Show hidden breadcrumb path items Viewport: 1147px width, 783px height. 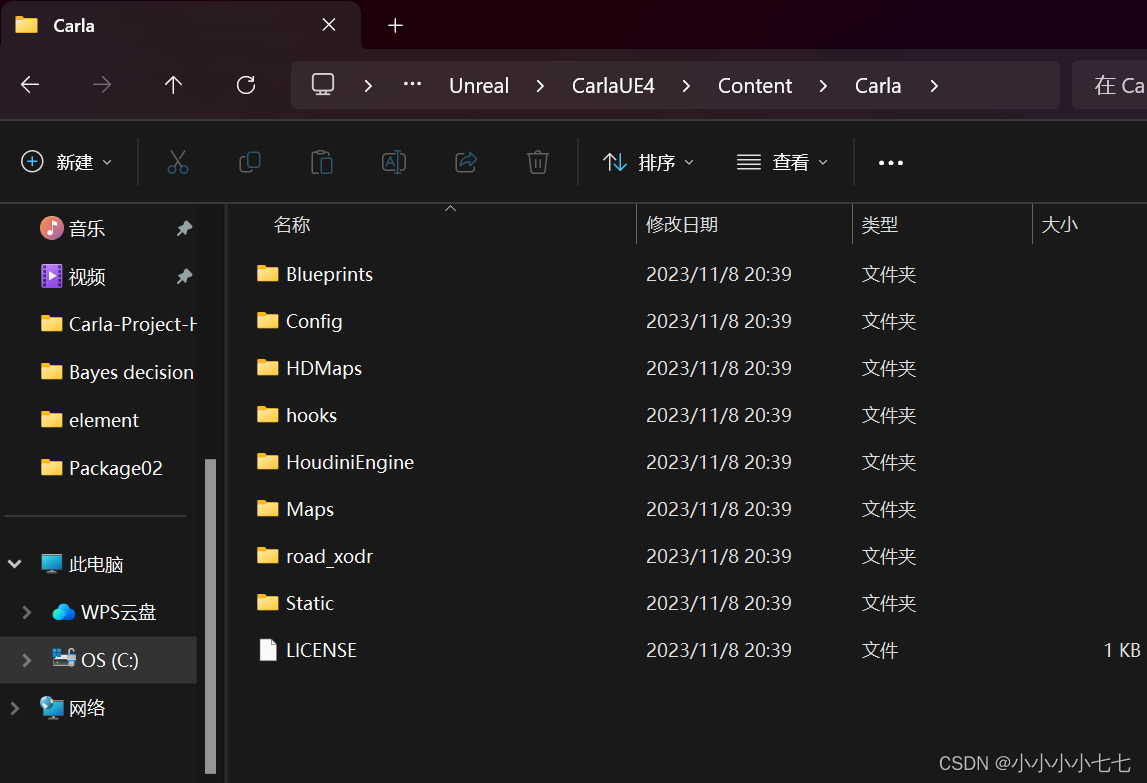[x=413, y=84]
